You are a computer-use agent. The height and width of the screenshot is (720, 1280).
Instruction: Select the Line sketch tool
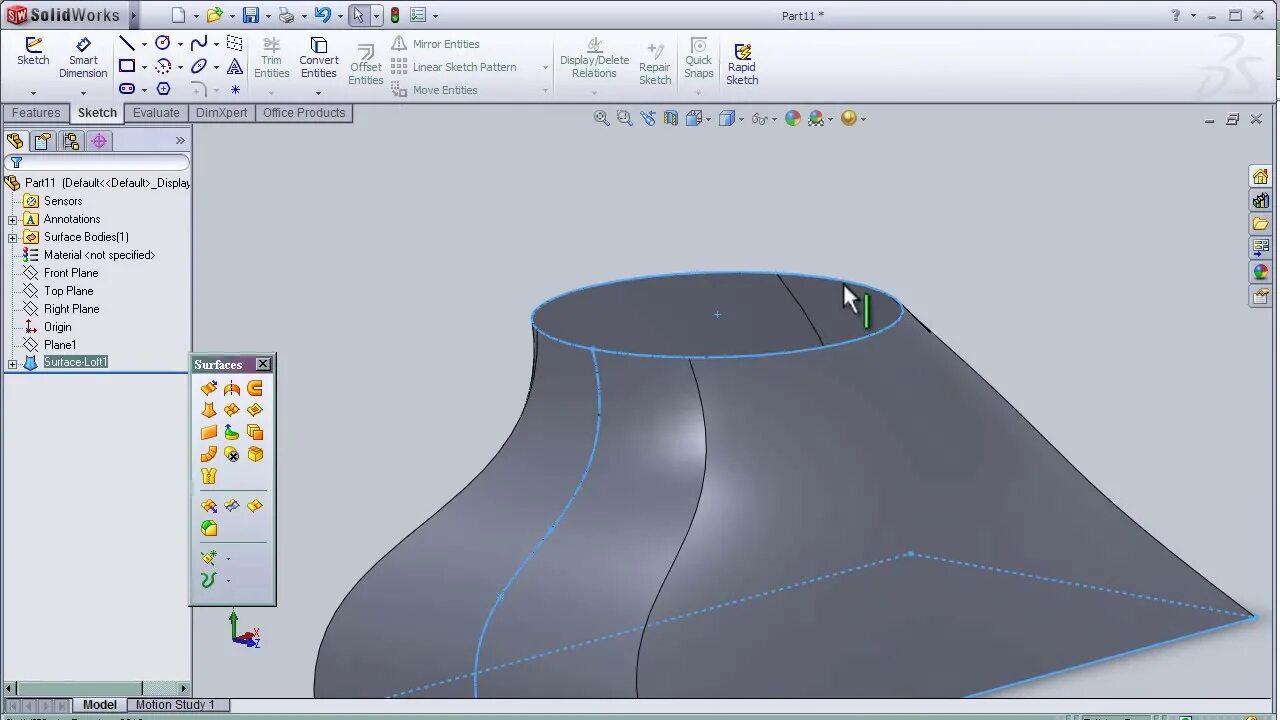point(127,44)
